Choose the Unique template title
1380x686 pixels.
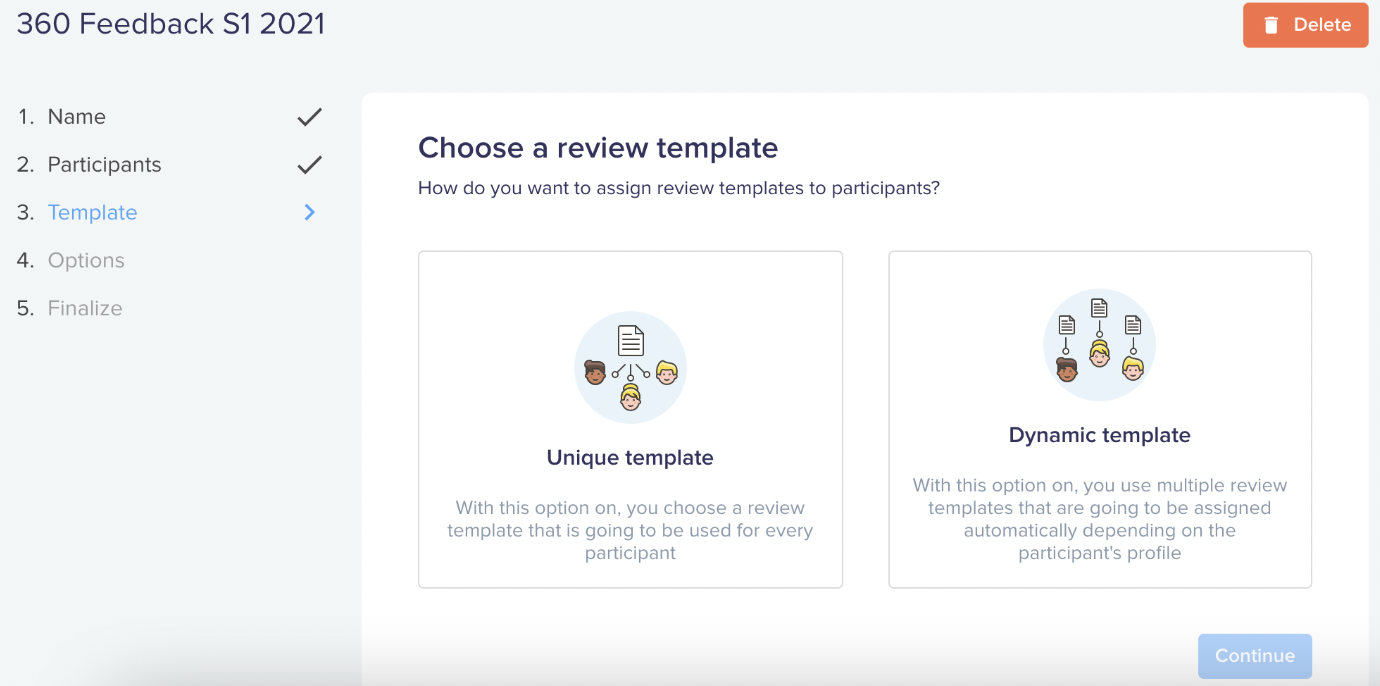[630, 458]
